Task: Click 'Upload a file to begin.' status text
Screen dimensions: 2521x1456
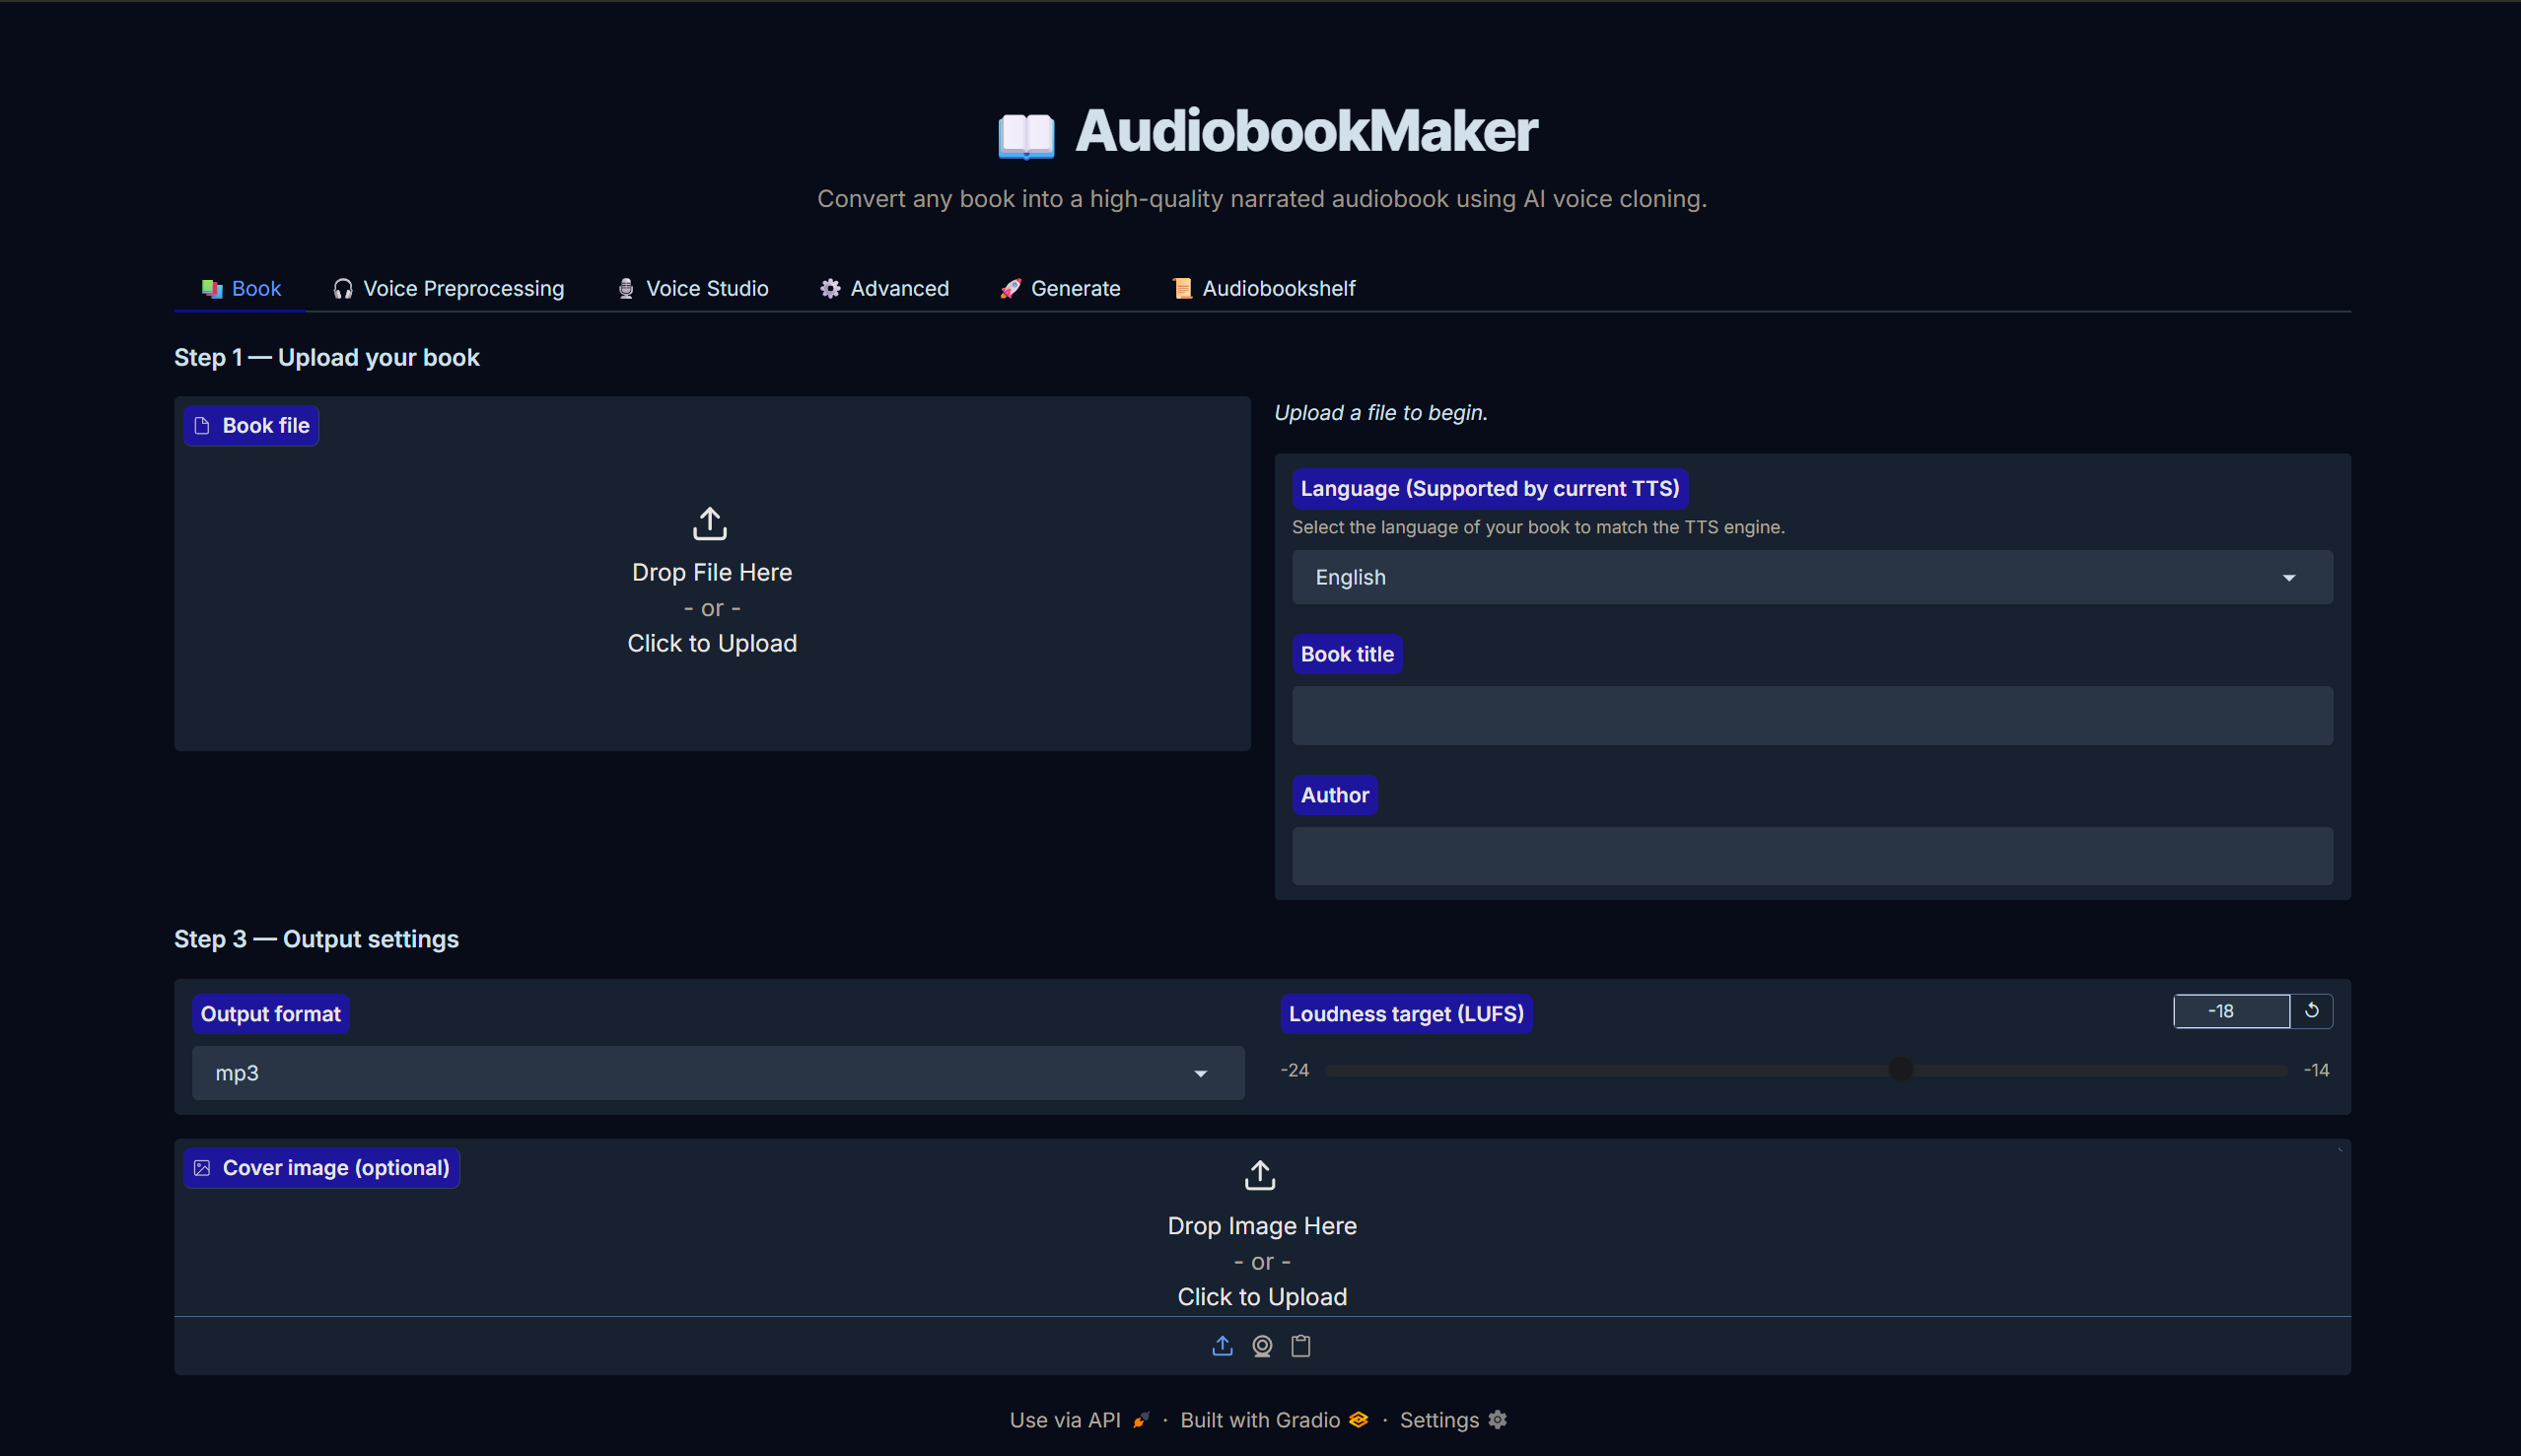Action: click(1380, 412)
